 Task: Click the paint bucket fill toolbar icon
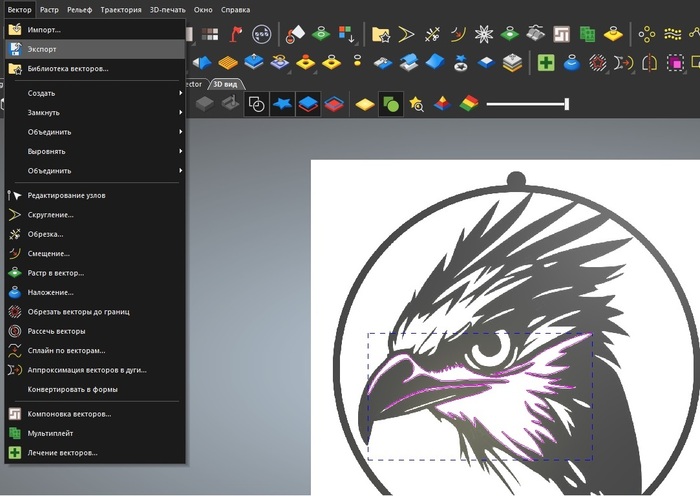point(295,34)
